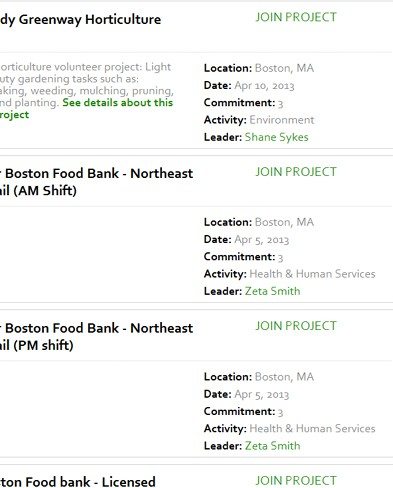Select the Apr 10, 2013 date

pyautogui.click(x=264, y=86)
